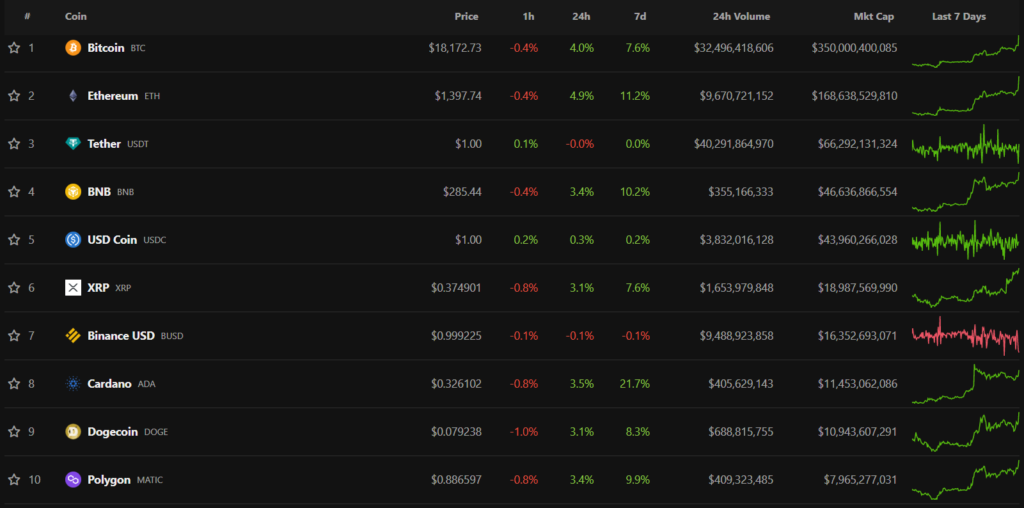Toggle the Dogecoin favorite star

[x=14, y=432]
